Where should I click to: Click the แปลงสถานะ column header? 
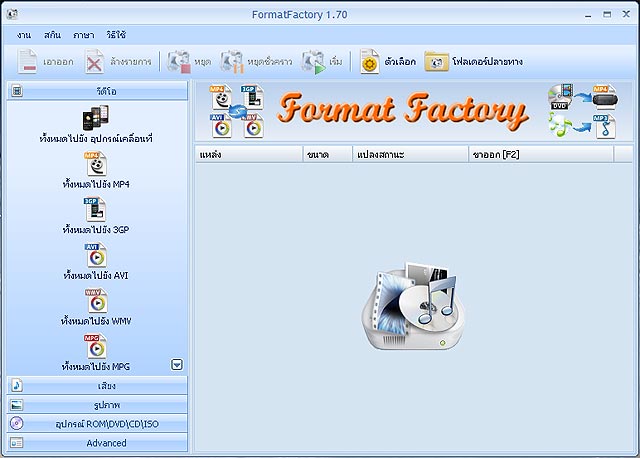(x=411, y=154)
